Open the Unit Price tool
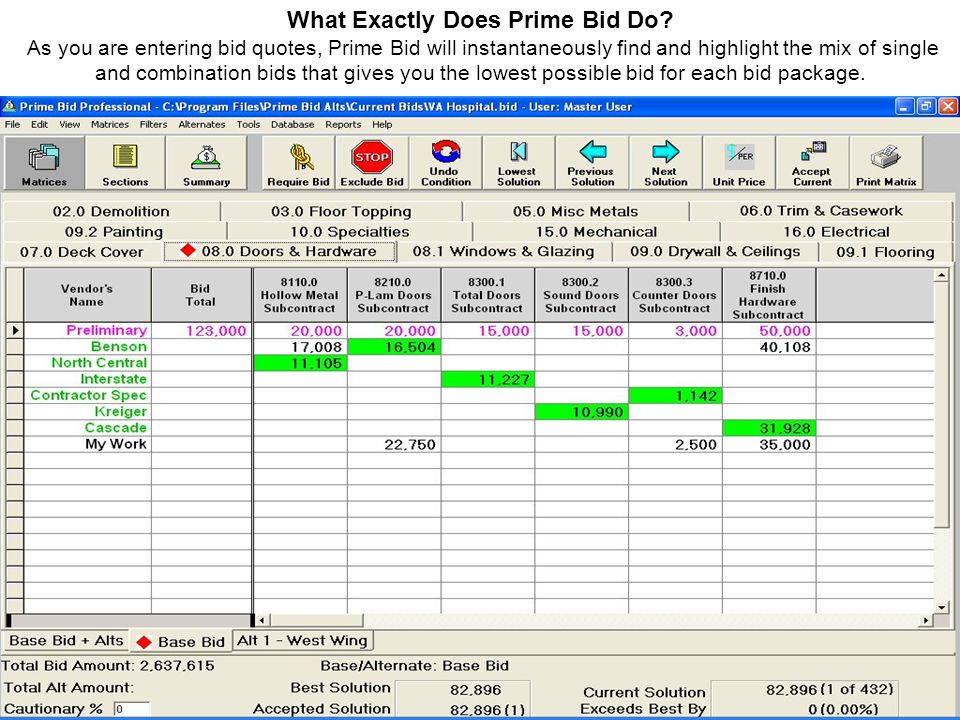Viewport: 960px width, 720px height. tap(739, 163)
